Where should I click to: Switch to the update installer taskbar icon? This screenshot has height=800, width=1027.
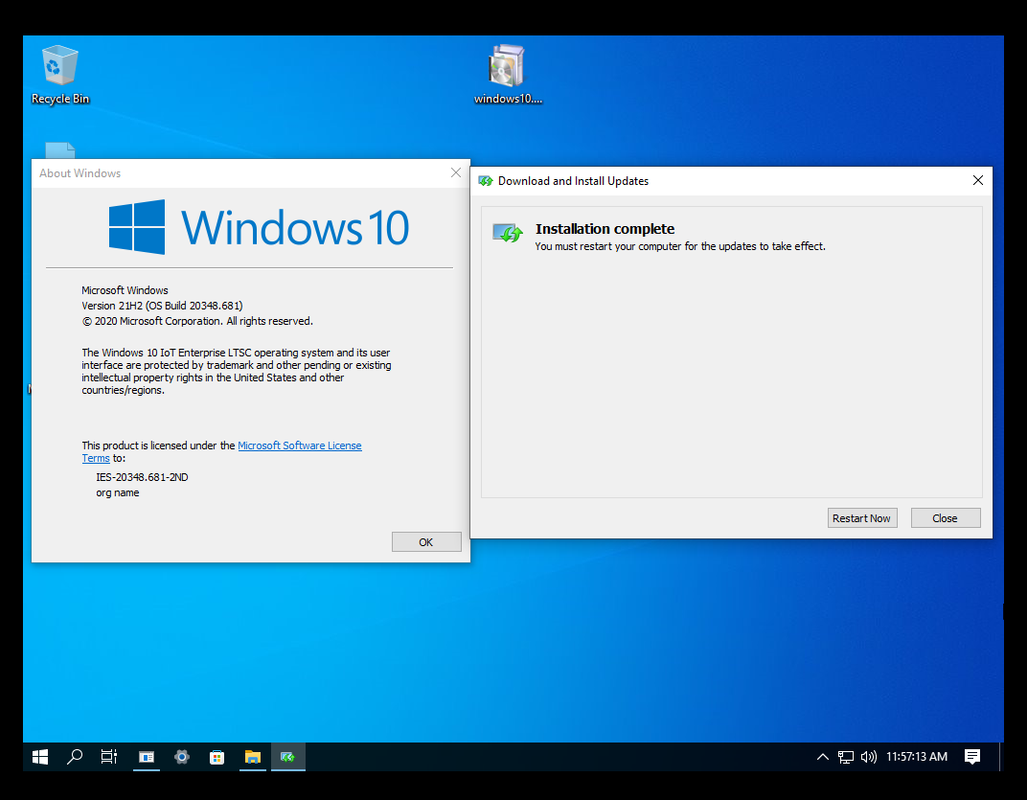[288, 757]
